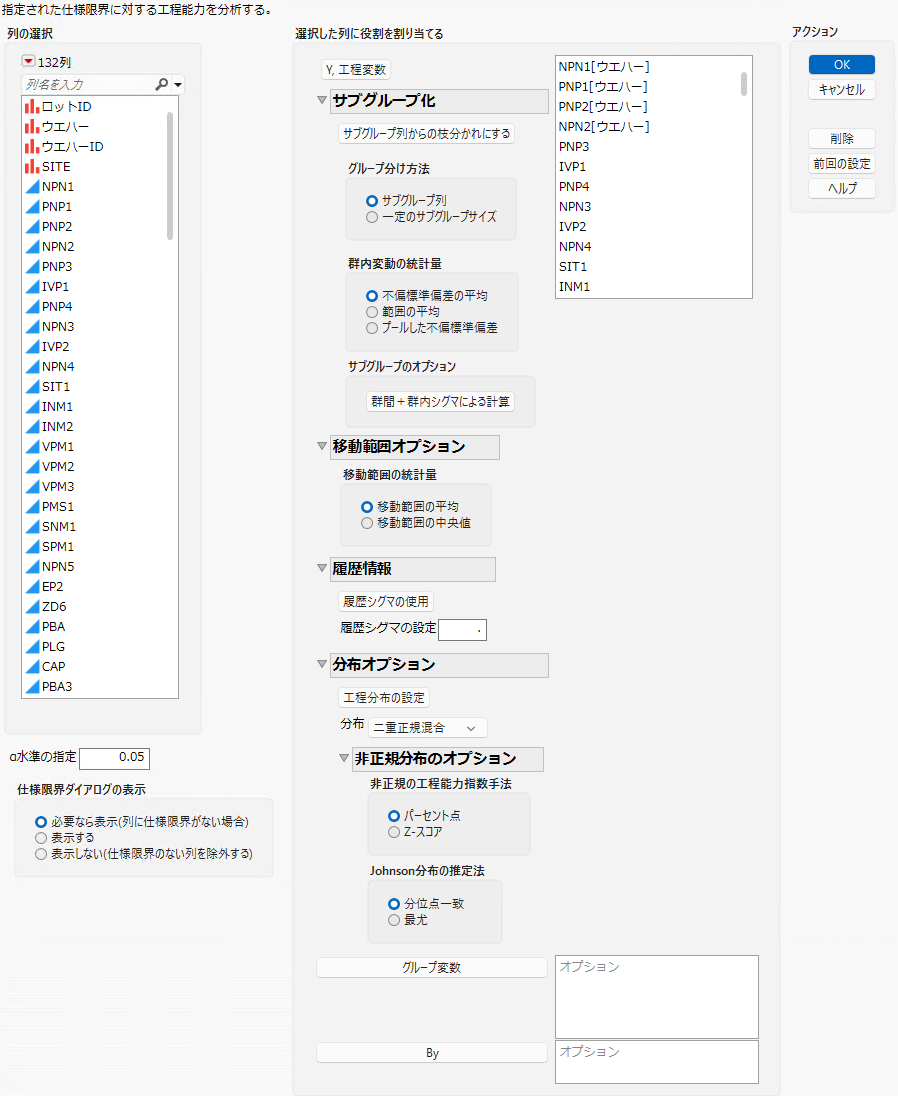Click the continuous icon beside CAP
This screenshot has width=898, height=1096.
(31, 667)
